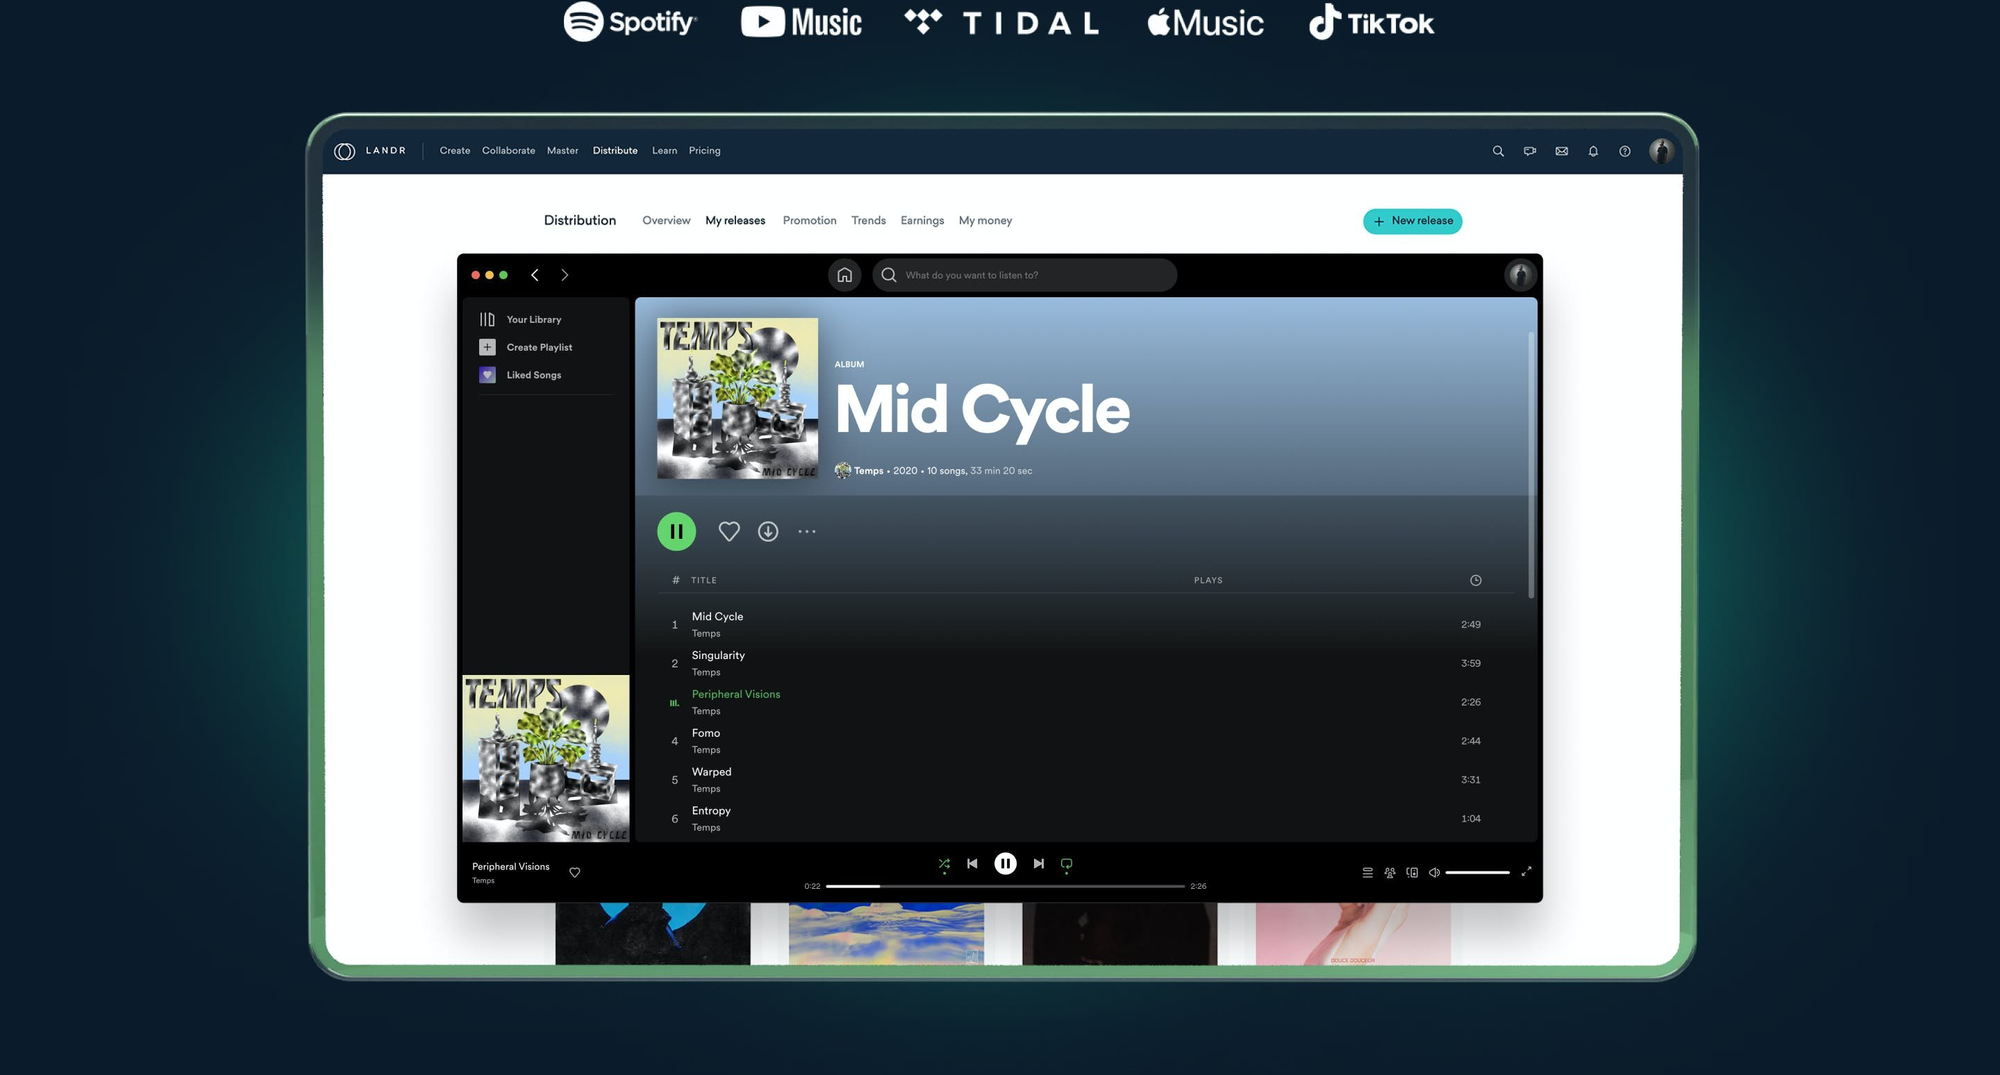This screenshot has height=1075, width=2000.
Task: Switch to the My releases tab
Action: click(x=735, y=221)
